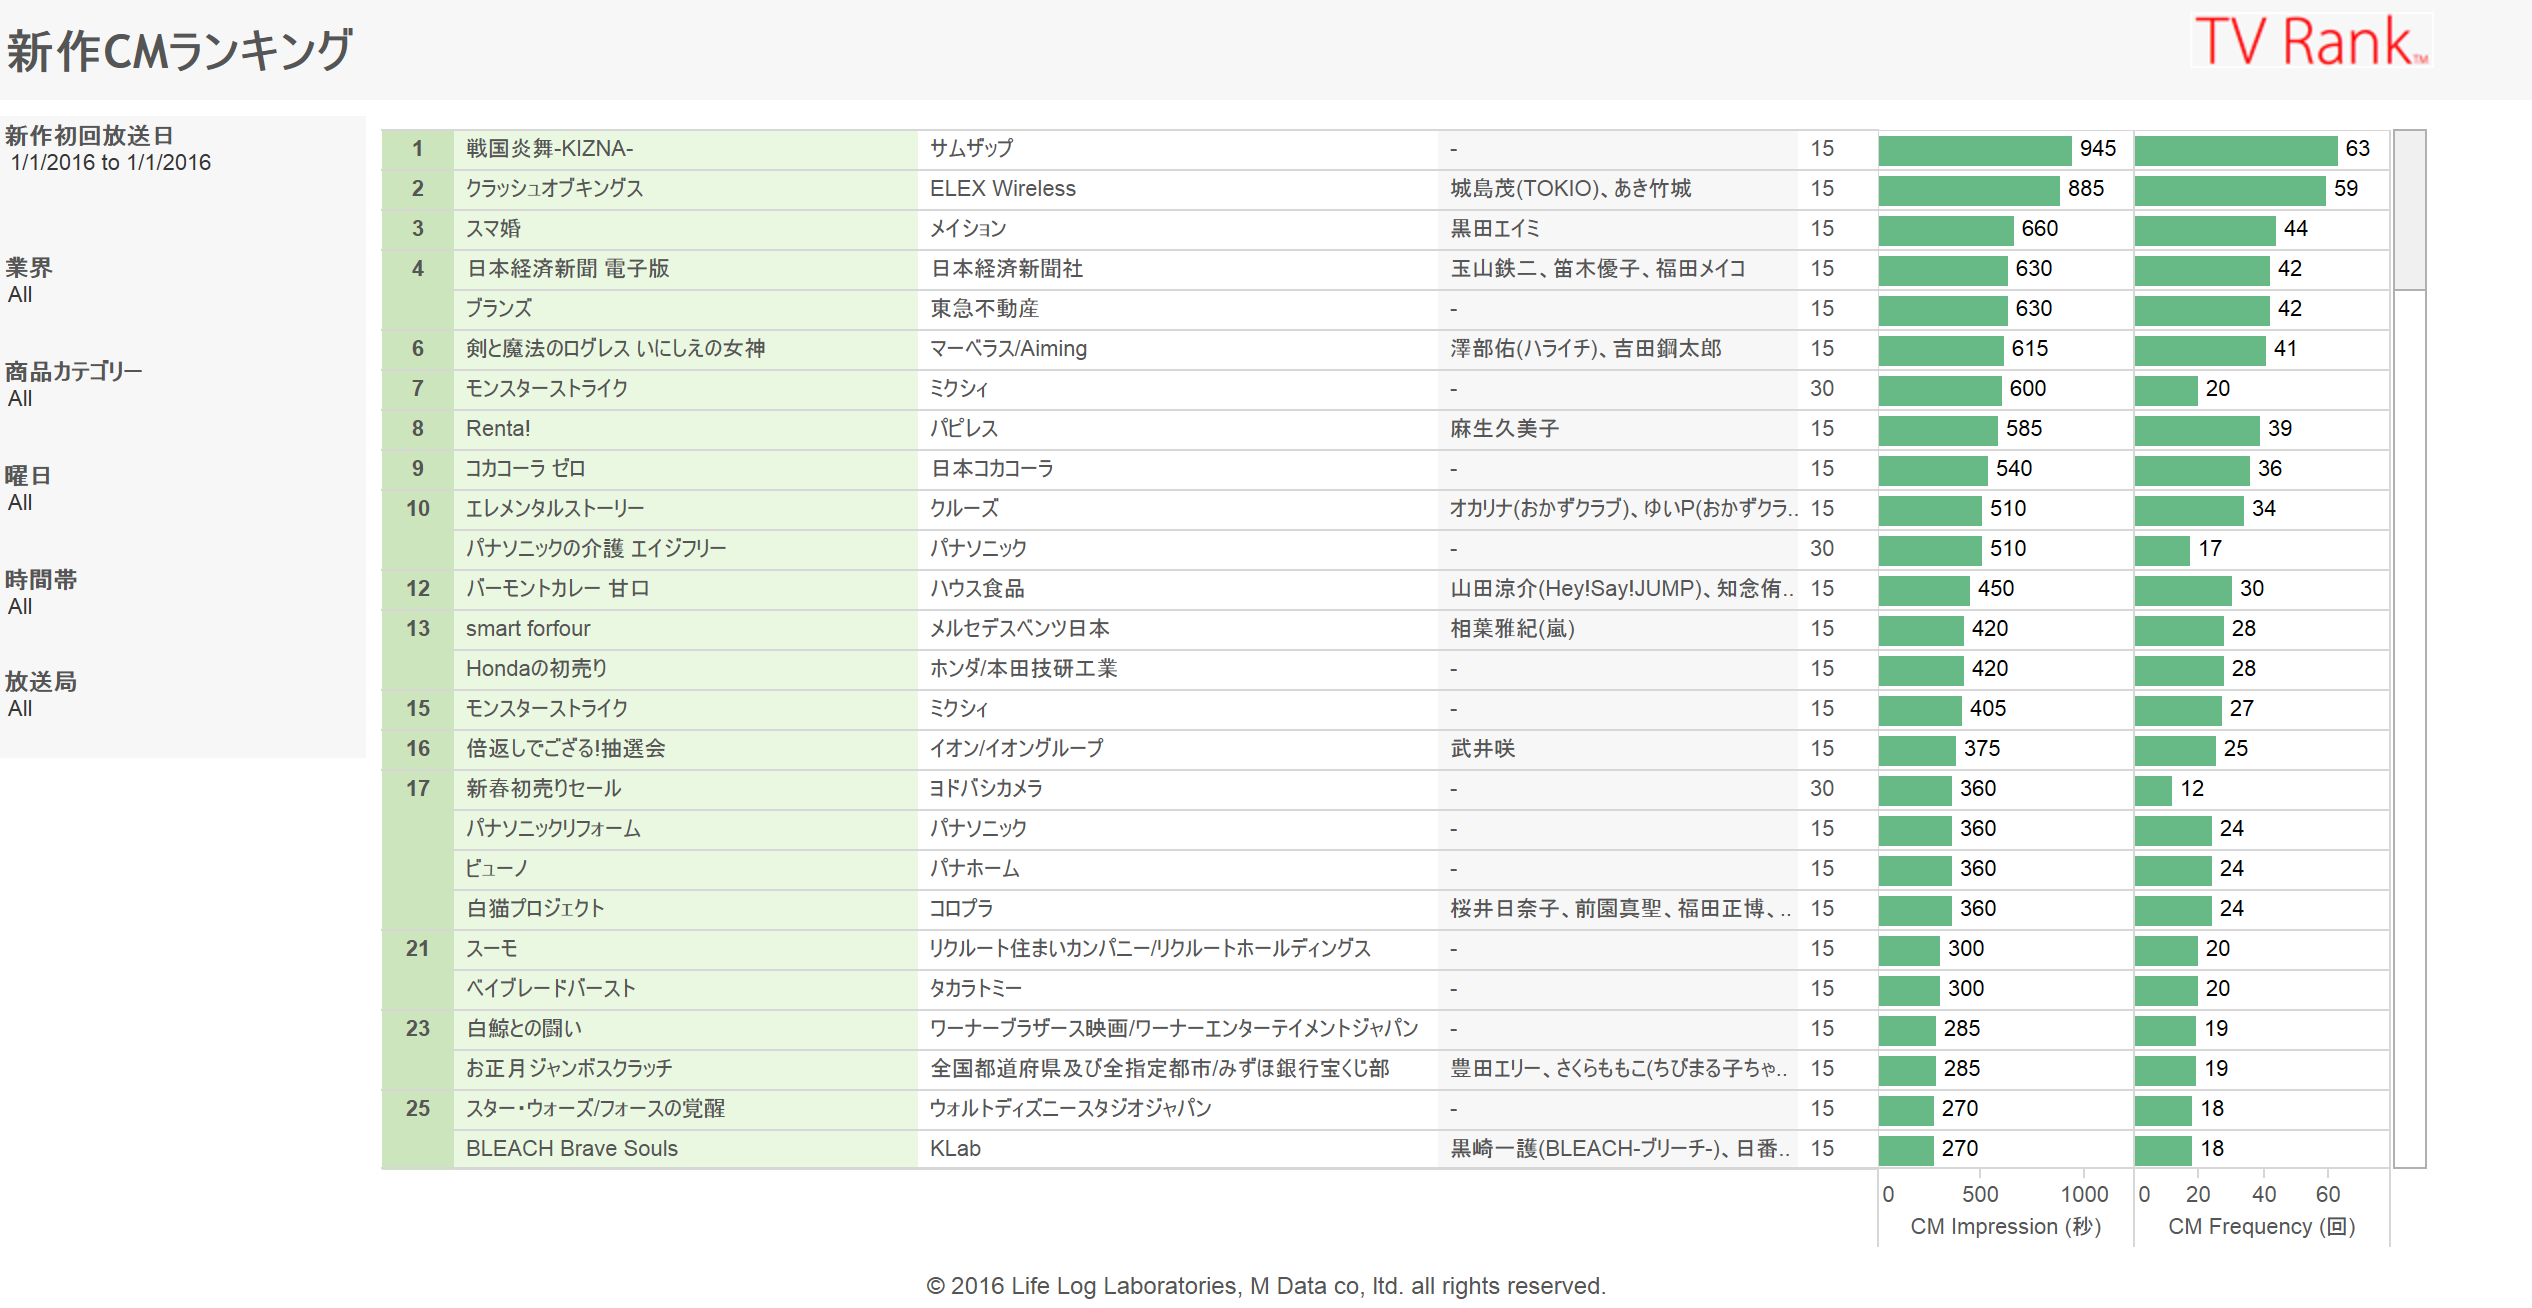Select the クラッシュオブキングス product name

point(554,189)
